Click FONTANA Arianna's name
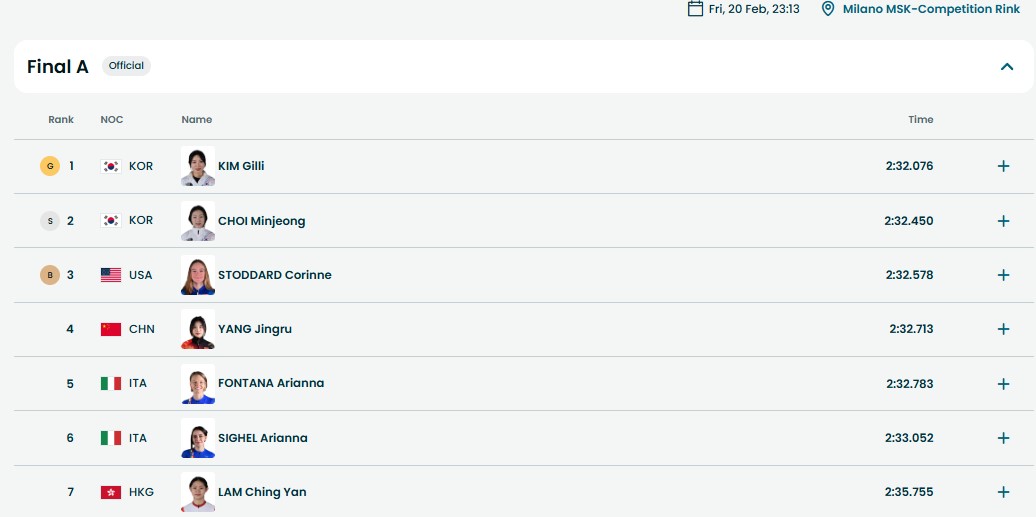The height and width of the screenshot is (517, 1036). (x=271, y=383)
